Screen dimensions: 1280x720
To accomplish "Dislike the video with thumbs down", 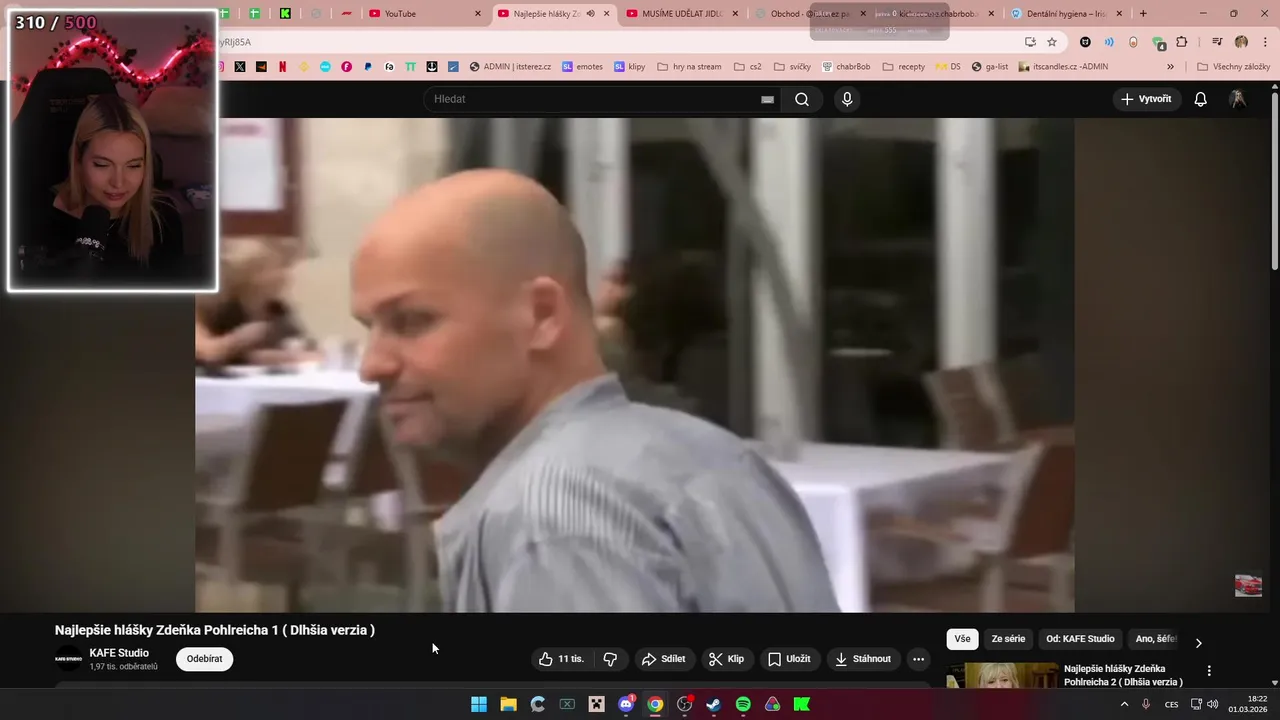I will coord(610,659).
